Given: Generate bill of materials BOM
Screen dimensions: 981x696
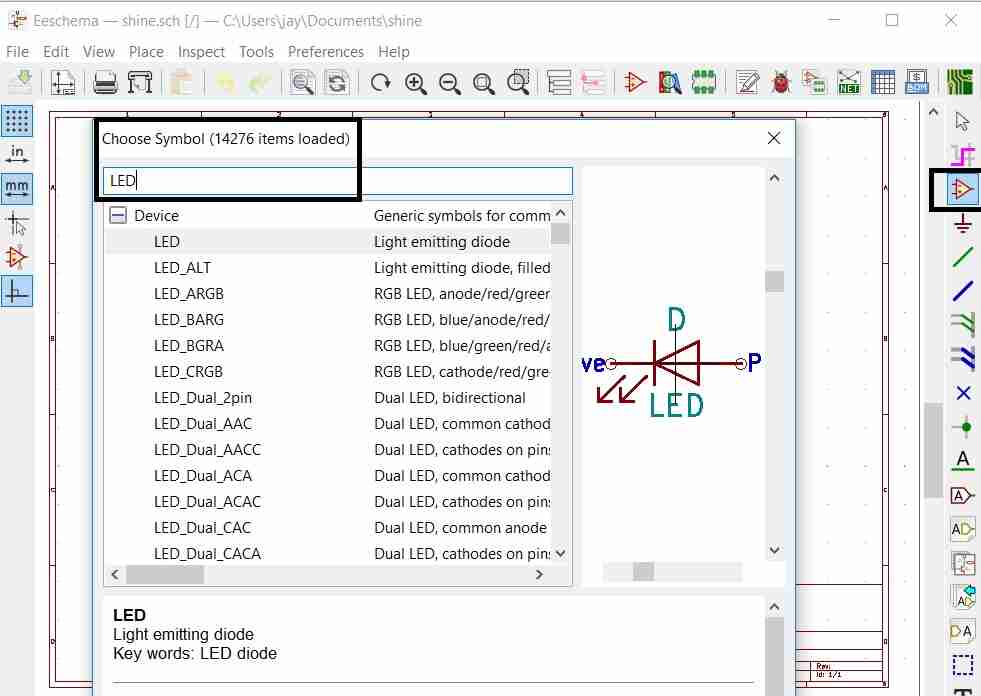Looking at the screenshot, I should click(917, 83).
